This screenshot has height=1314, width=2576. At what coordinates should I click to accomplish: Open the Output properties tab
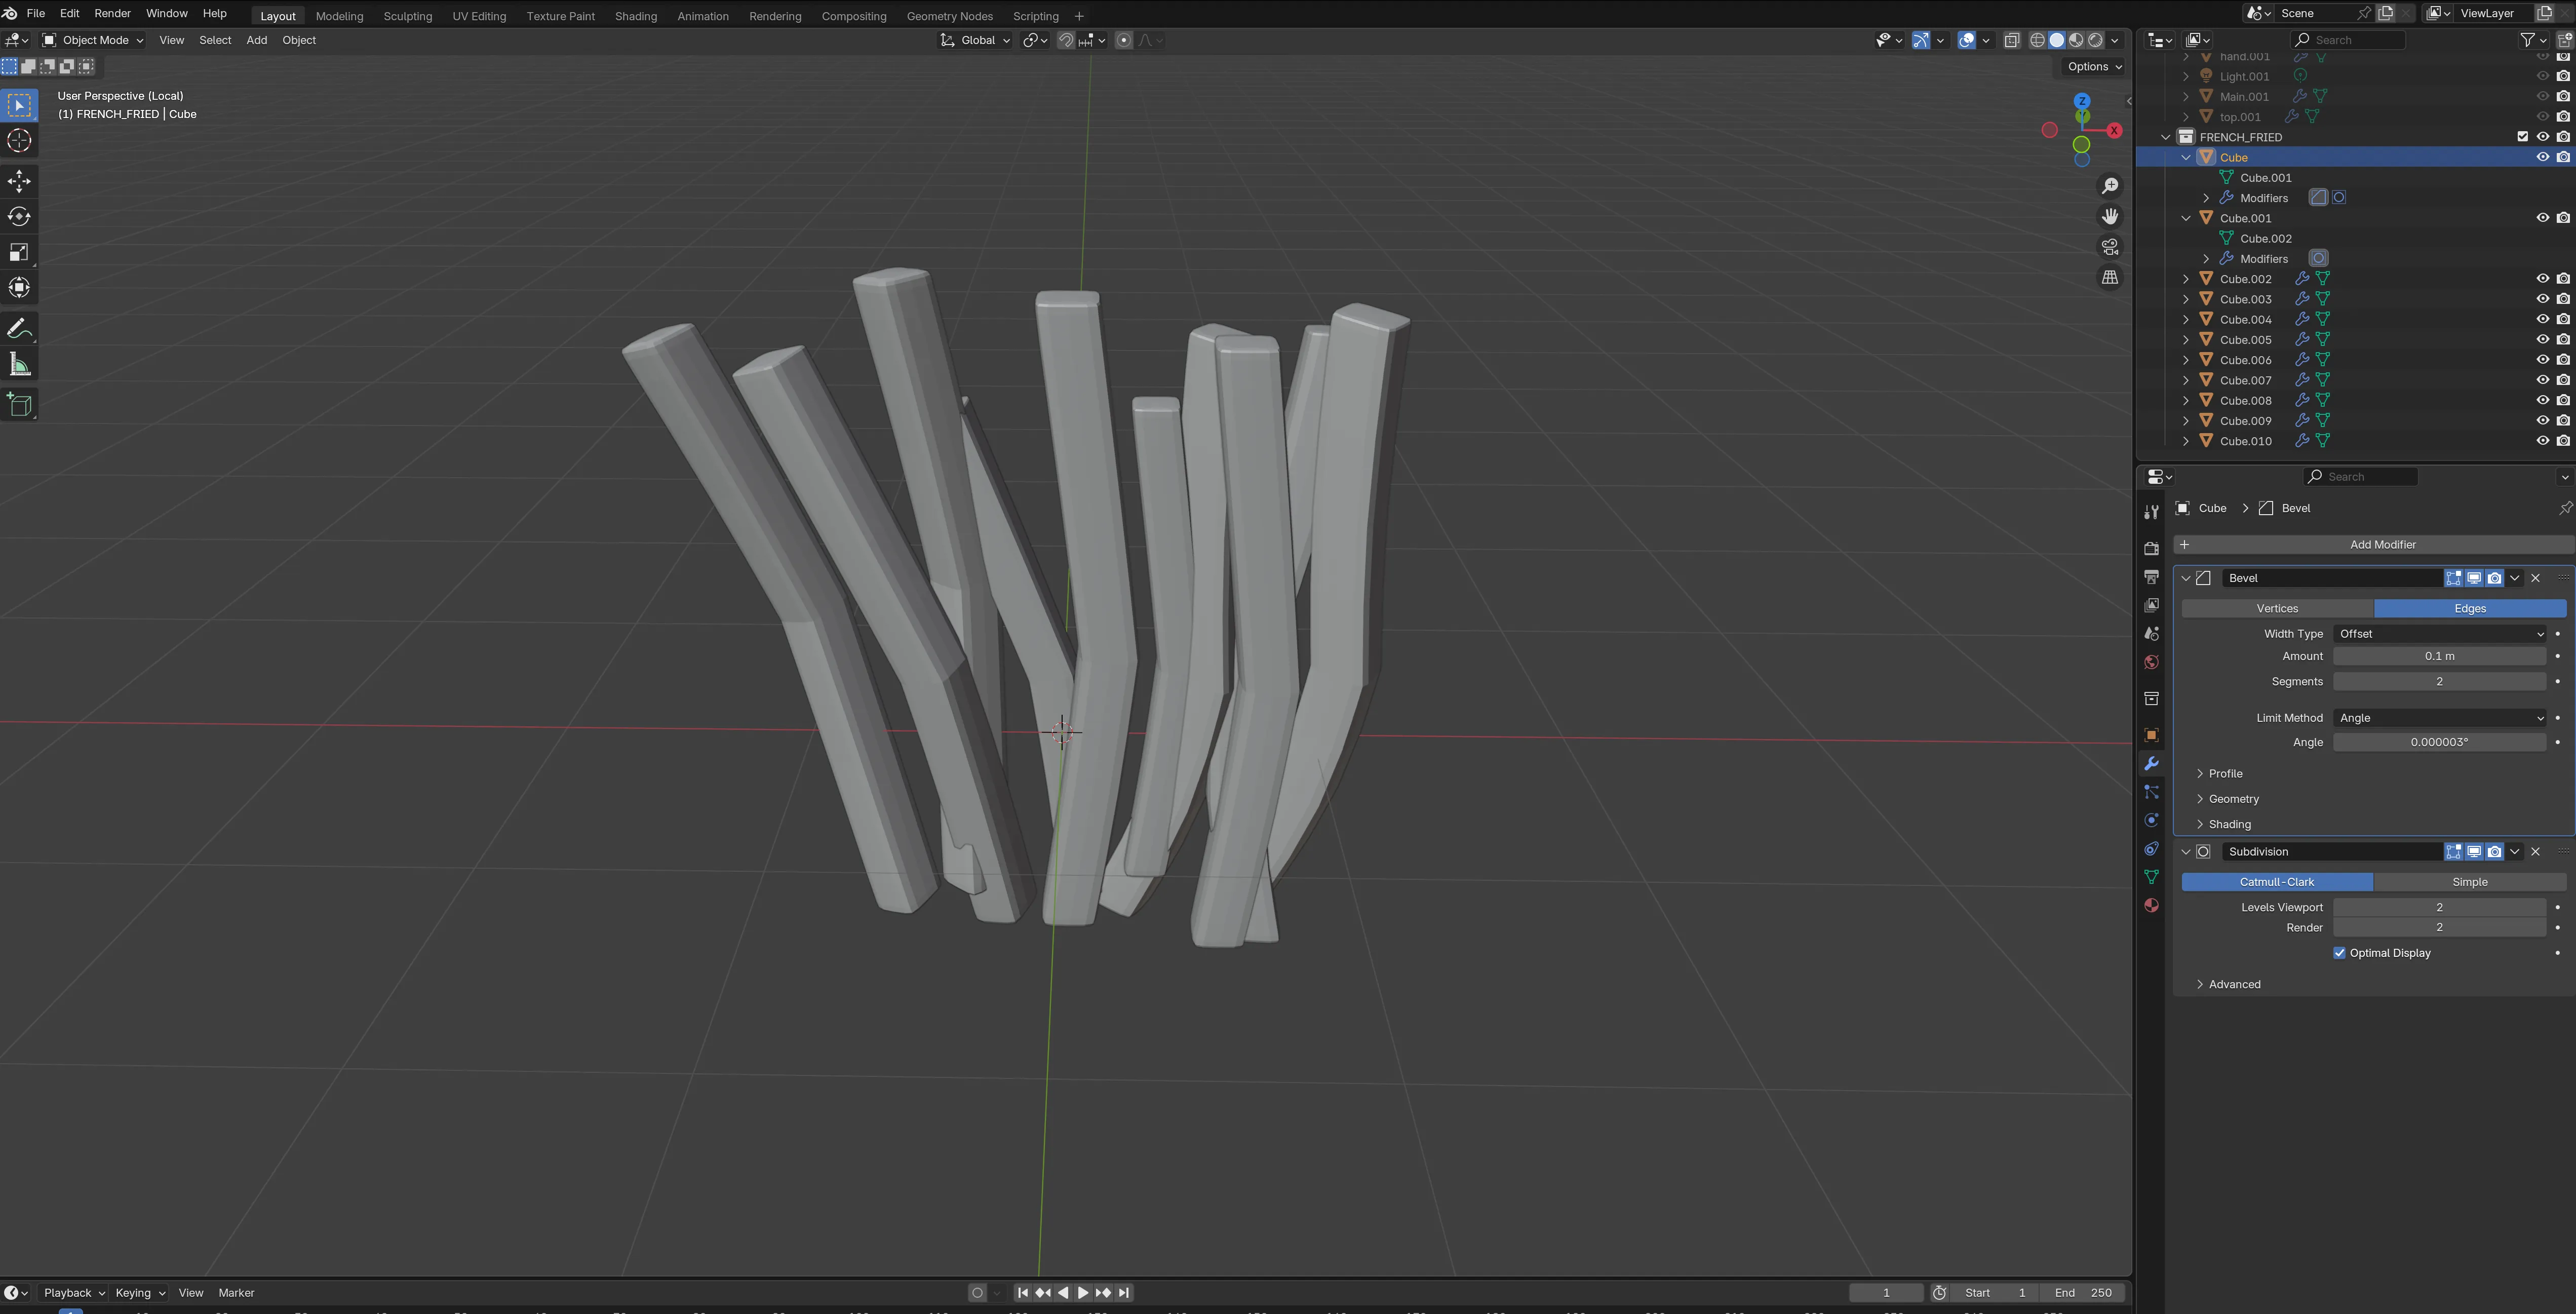[2151, 577]
